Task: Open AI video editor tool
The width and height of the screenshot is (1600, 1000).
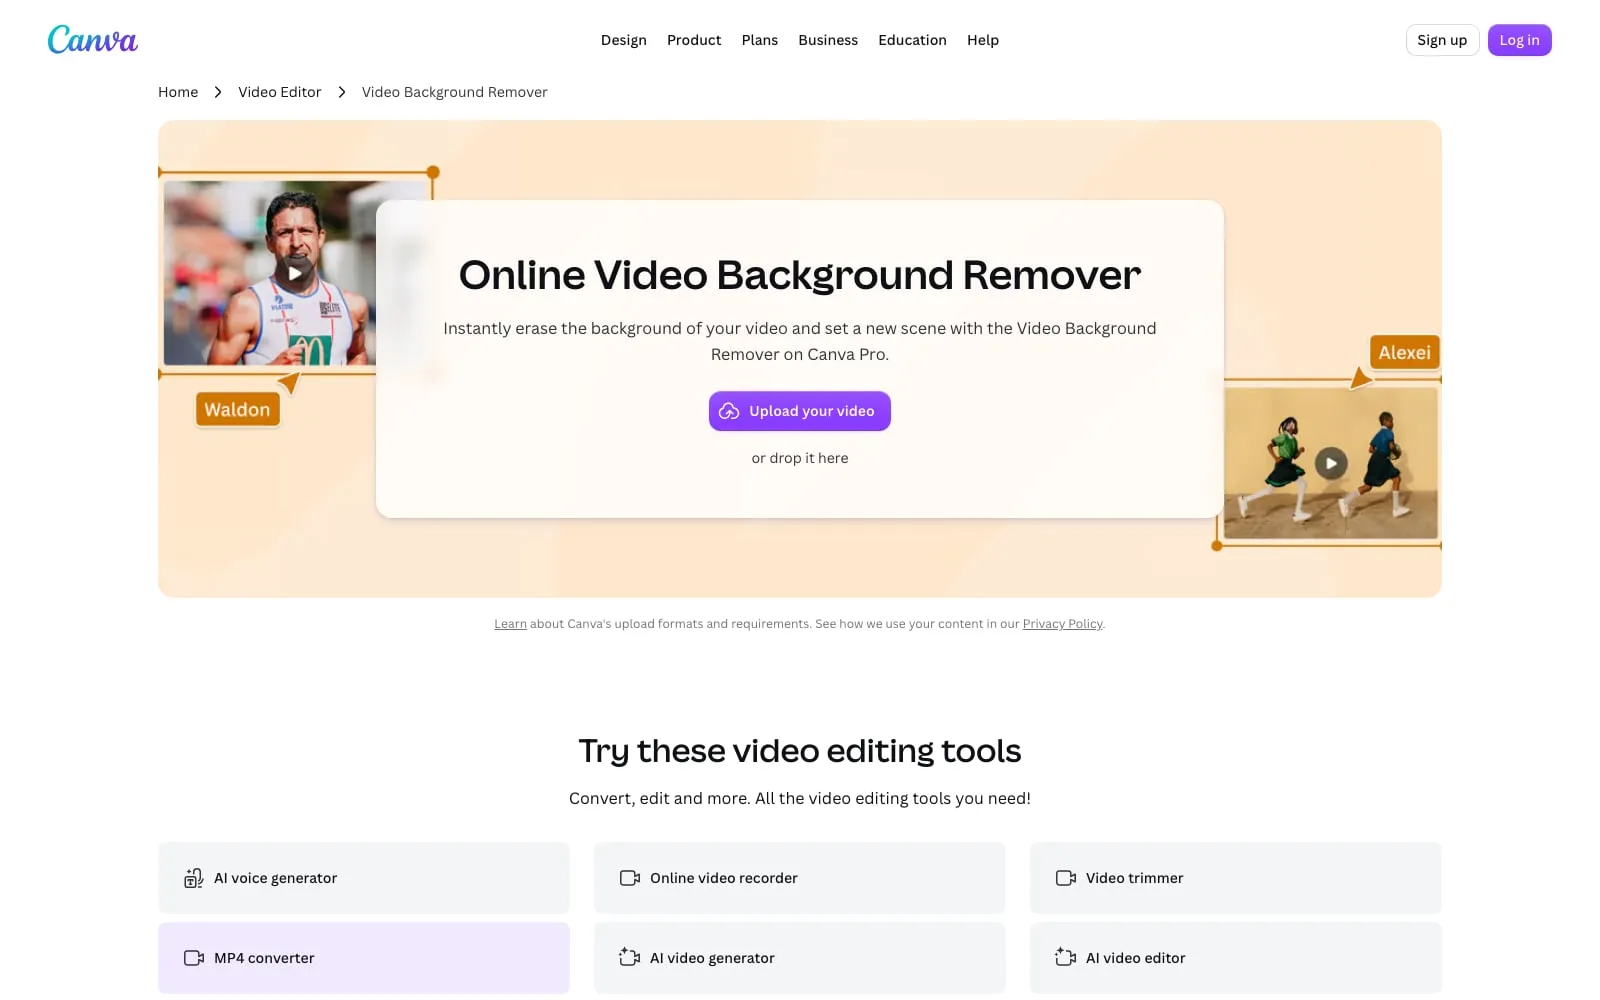Action: click(x=1236, y=958)
